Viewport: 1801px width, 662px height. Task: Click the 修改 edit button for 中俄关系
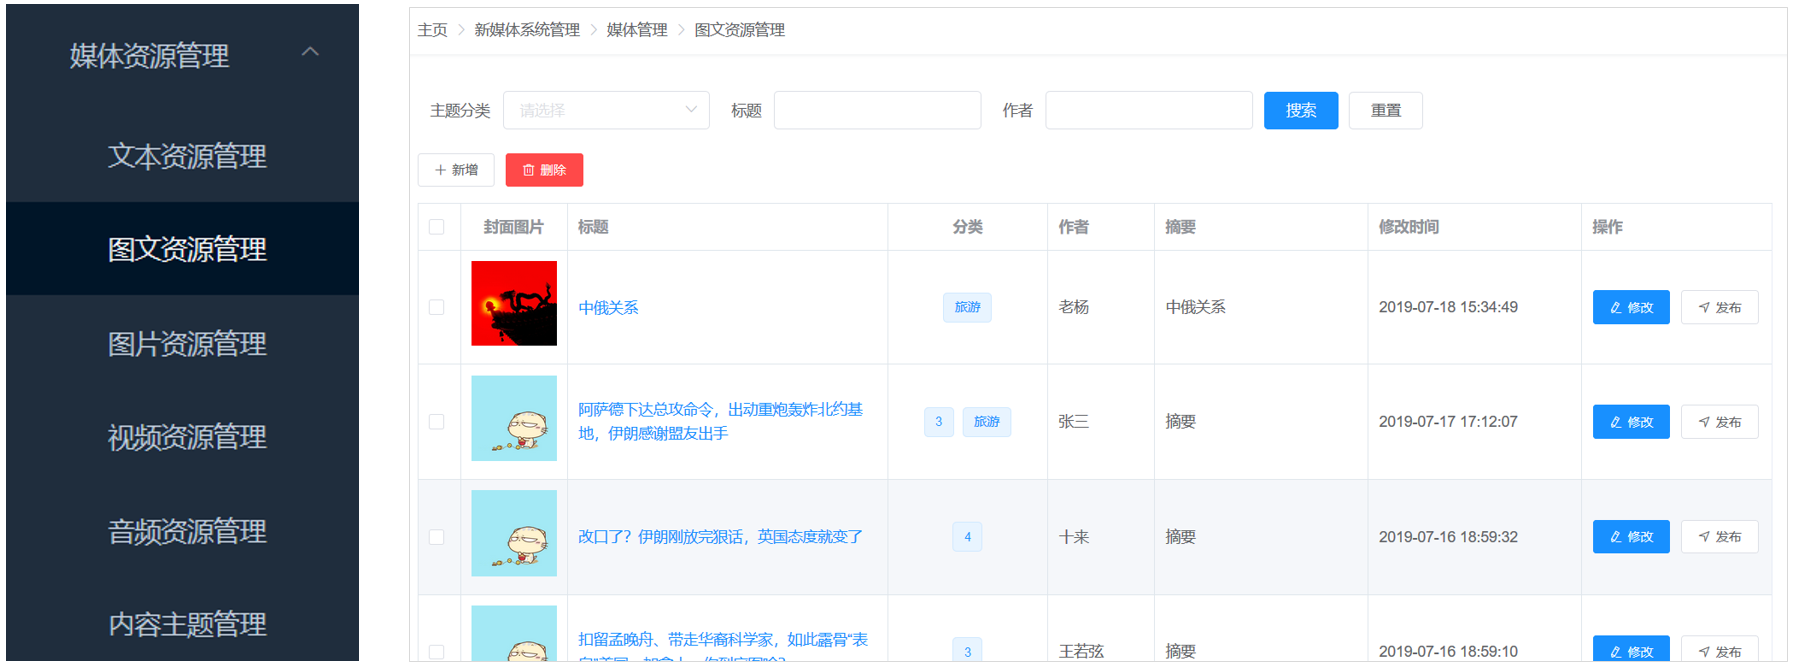1630,307
